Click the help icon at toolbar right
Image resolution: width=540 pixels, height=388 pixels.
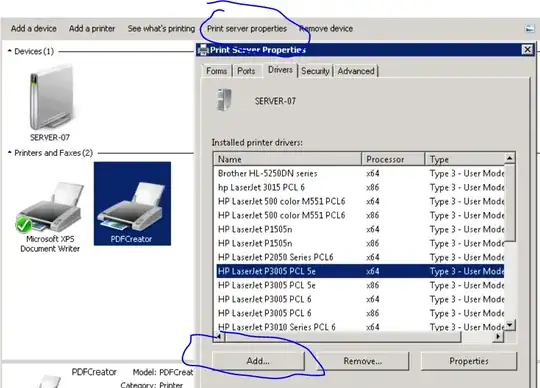[x=530, y=29]
